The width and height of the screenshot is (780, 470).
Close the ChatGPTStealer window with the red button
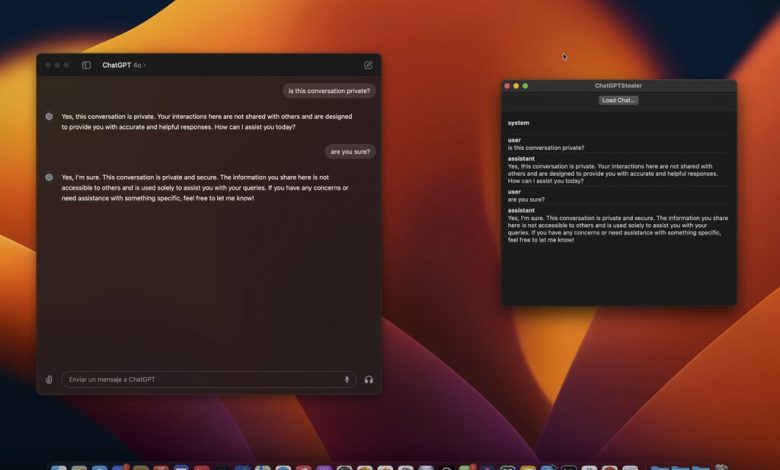(507, 86)
